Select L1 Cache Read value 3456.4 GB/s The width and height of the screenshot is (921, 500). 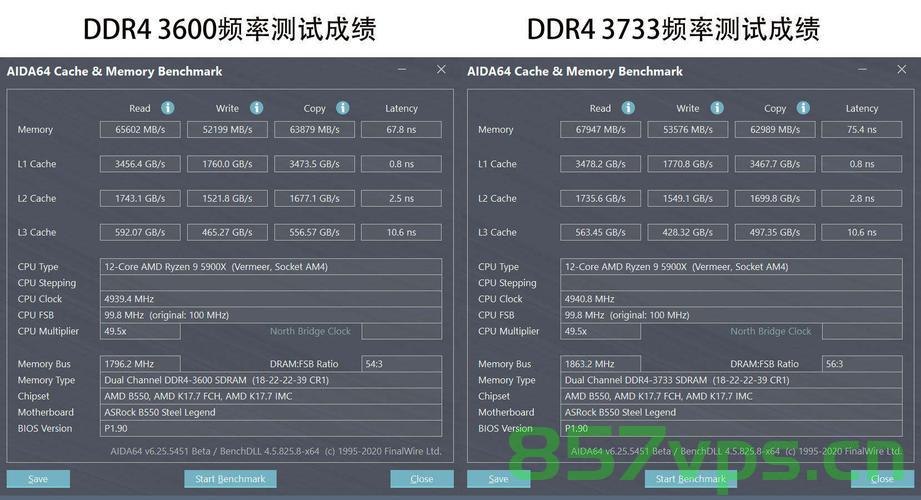pyautogui.click(x=140, y=164)
